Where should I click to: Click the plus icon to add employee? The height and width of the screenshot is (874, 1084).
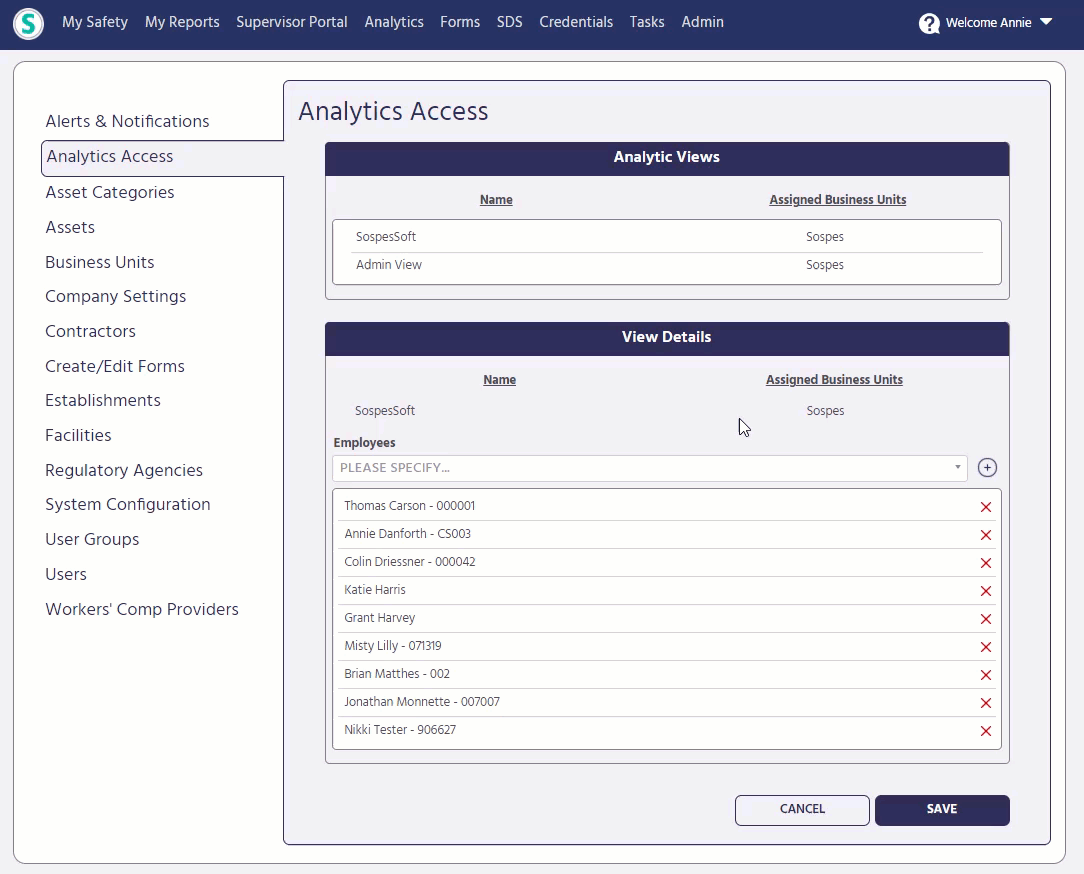point(987,467)
